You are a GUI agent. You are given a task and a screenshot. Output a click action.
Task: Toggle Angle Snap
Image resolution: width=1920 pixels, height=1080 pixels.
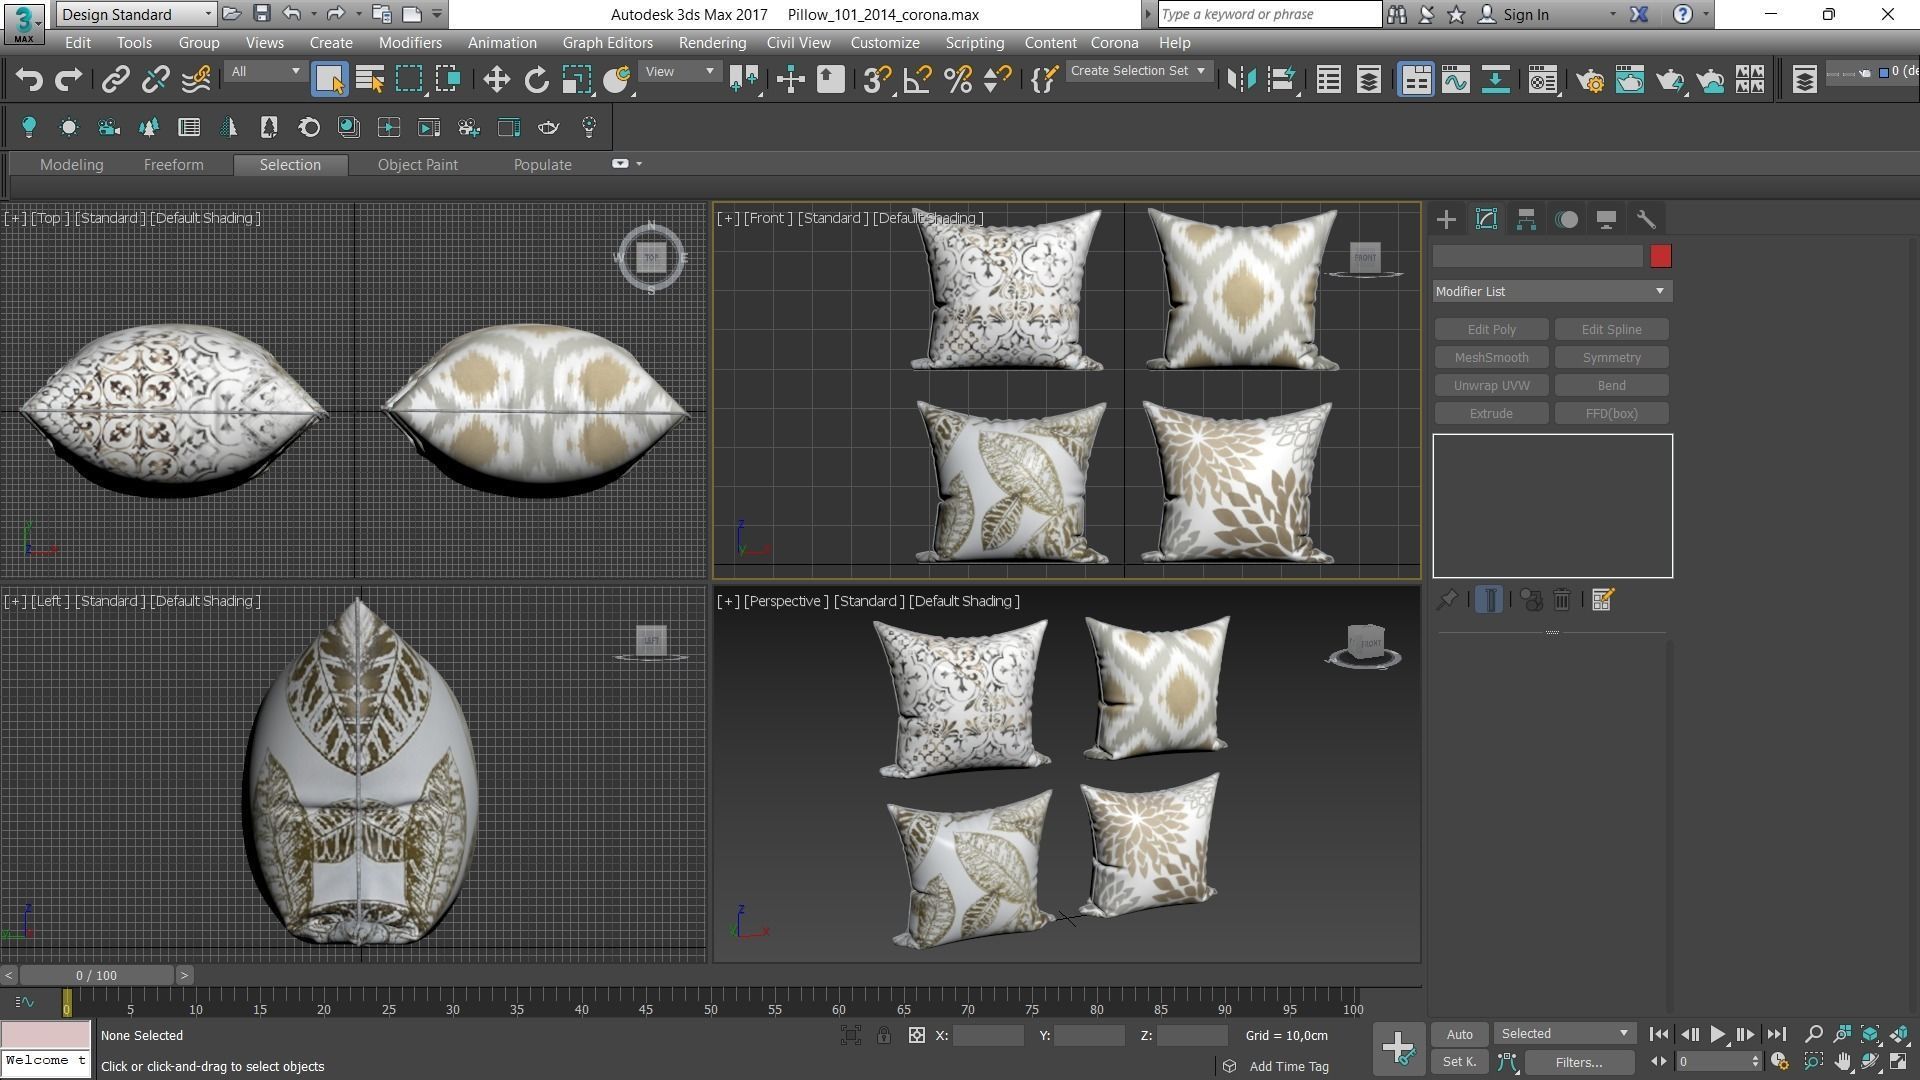pyautogui.click(x=917, y=79)
